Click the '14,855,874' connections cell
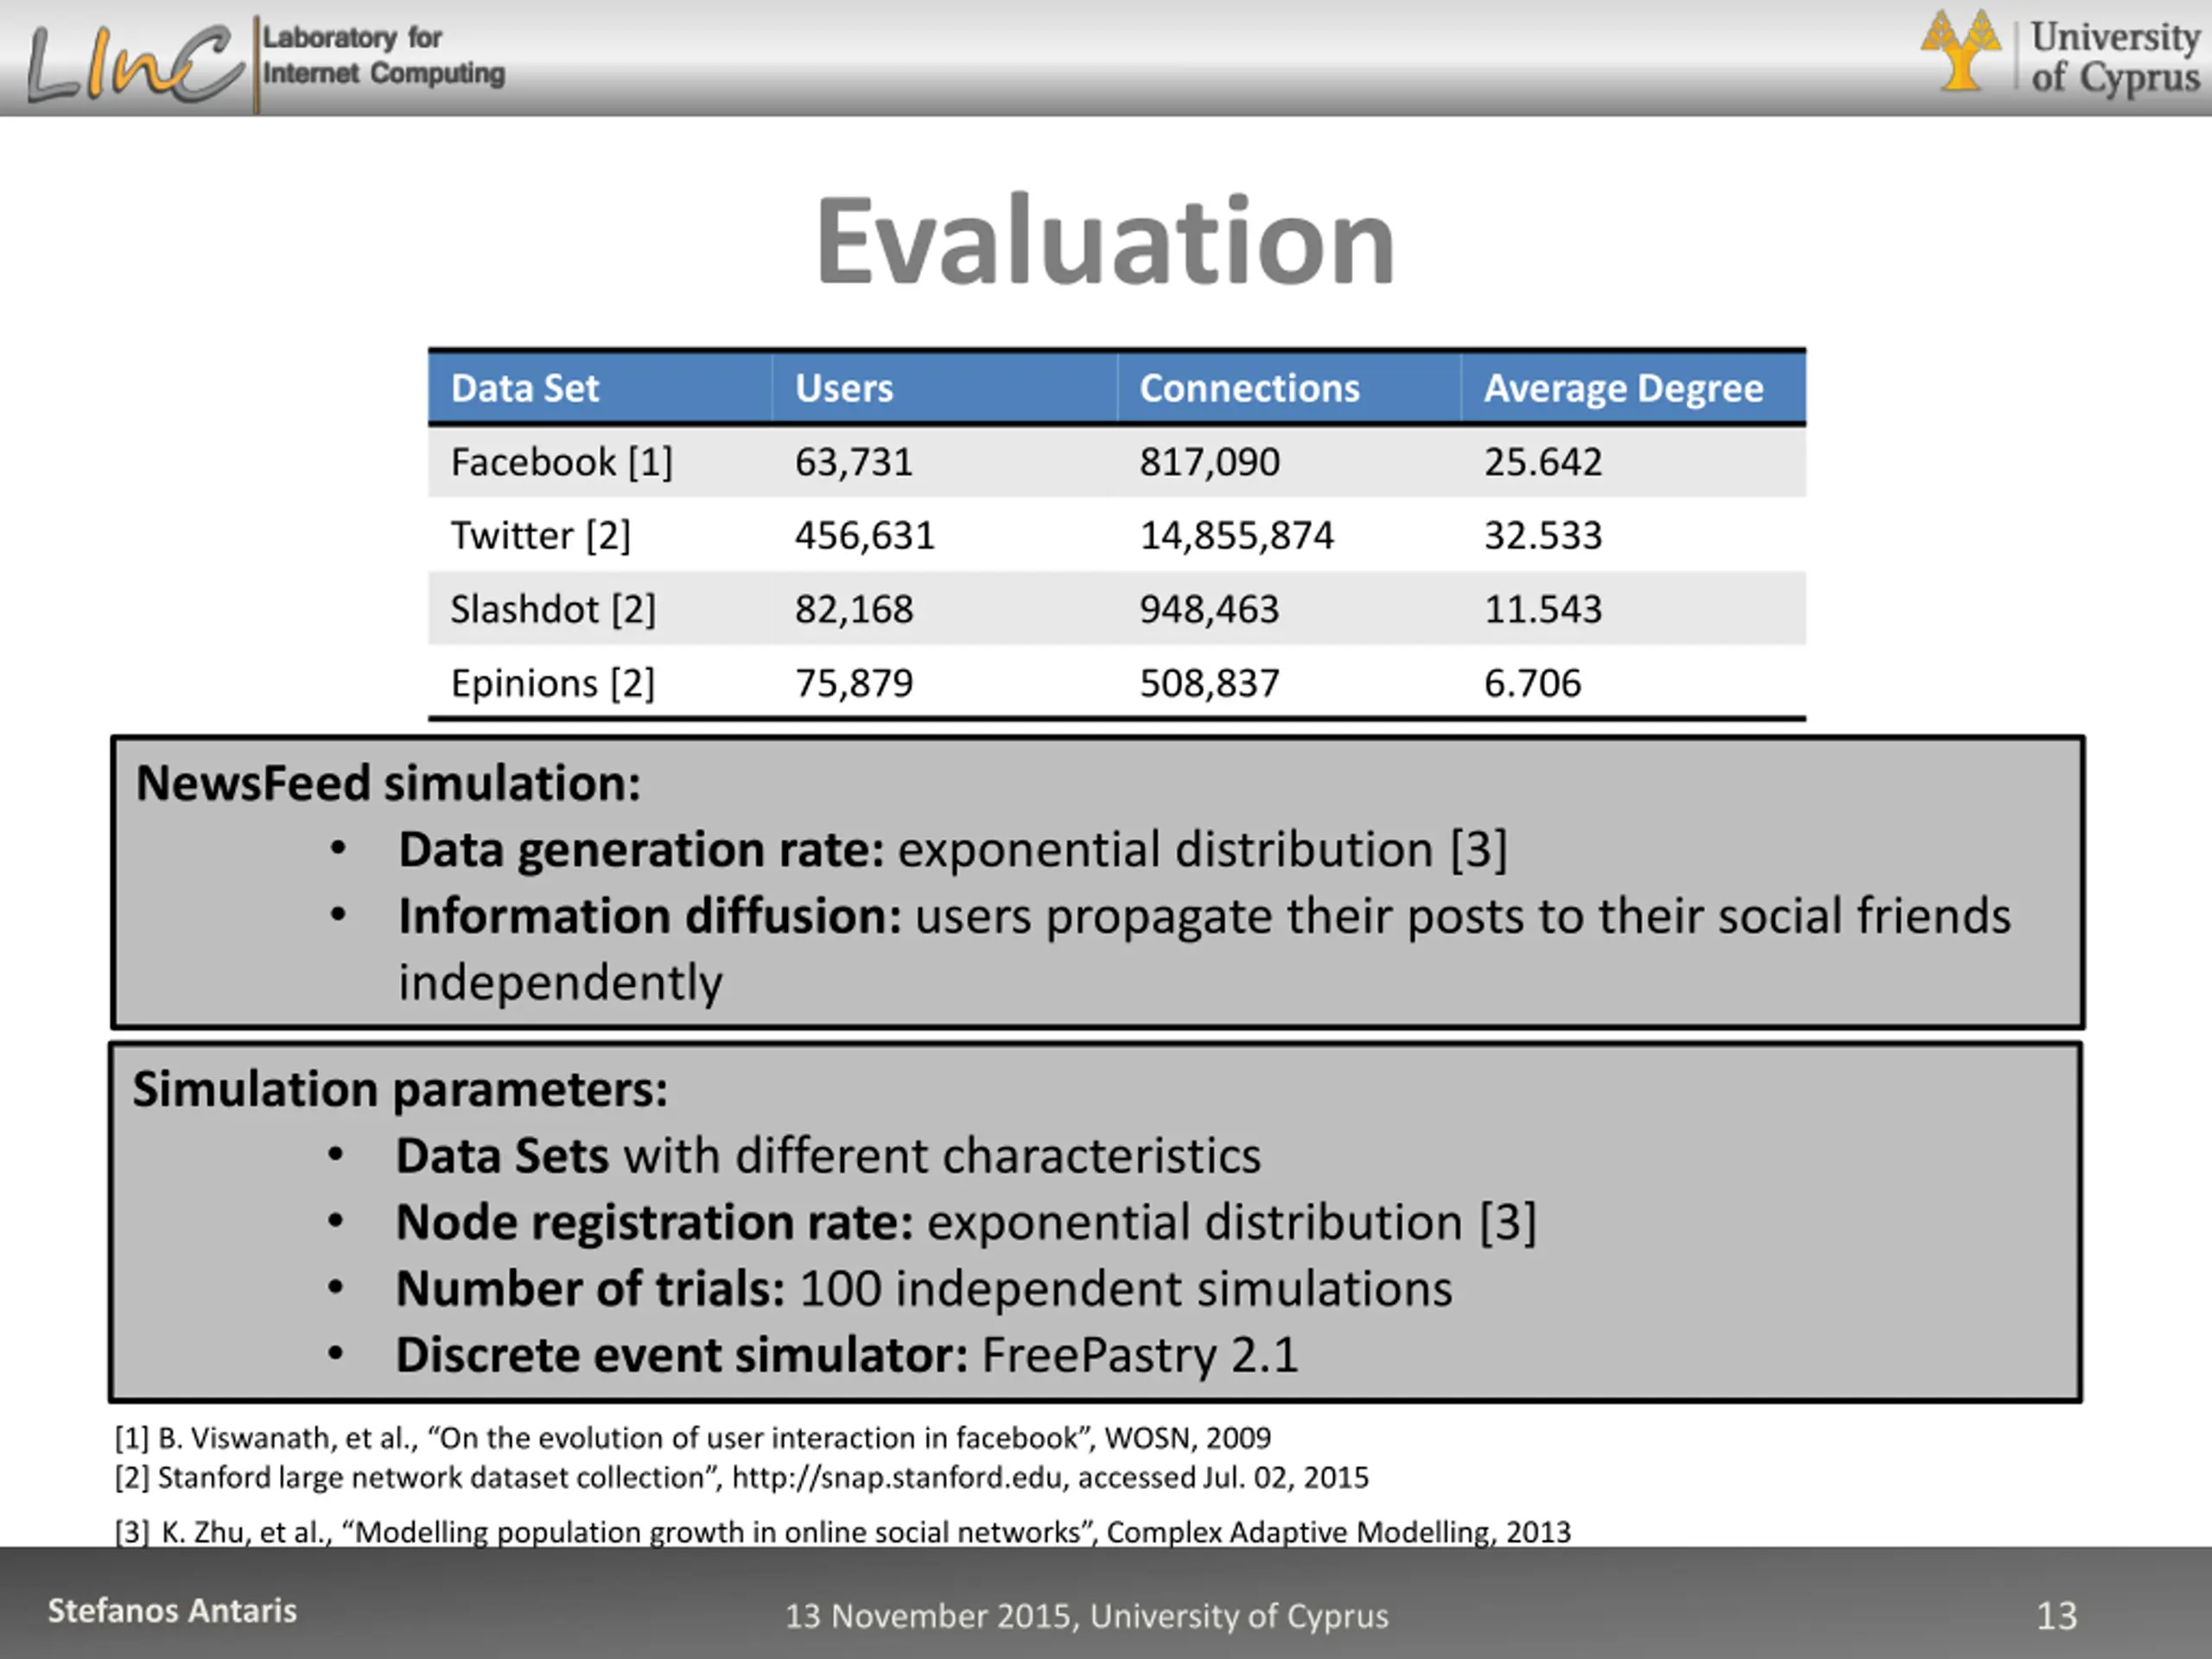Screen dimensions: 2212x1659 click(x=1237, y=536)
